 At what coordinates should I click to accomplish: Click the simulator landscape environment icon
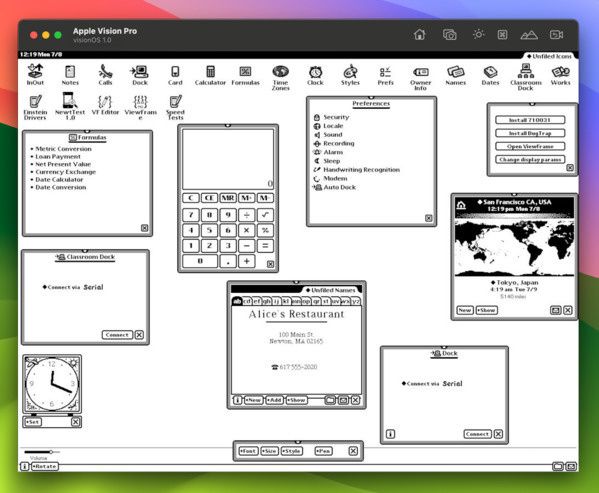(x=529, y=35)
